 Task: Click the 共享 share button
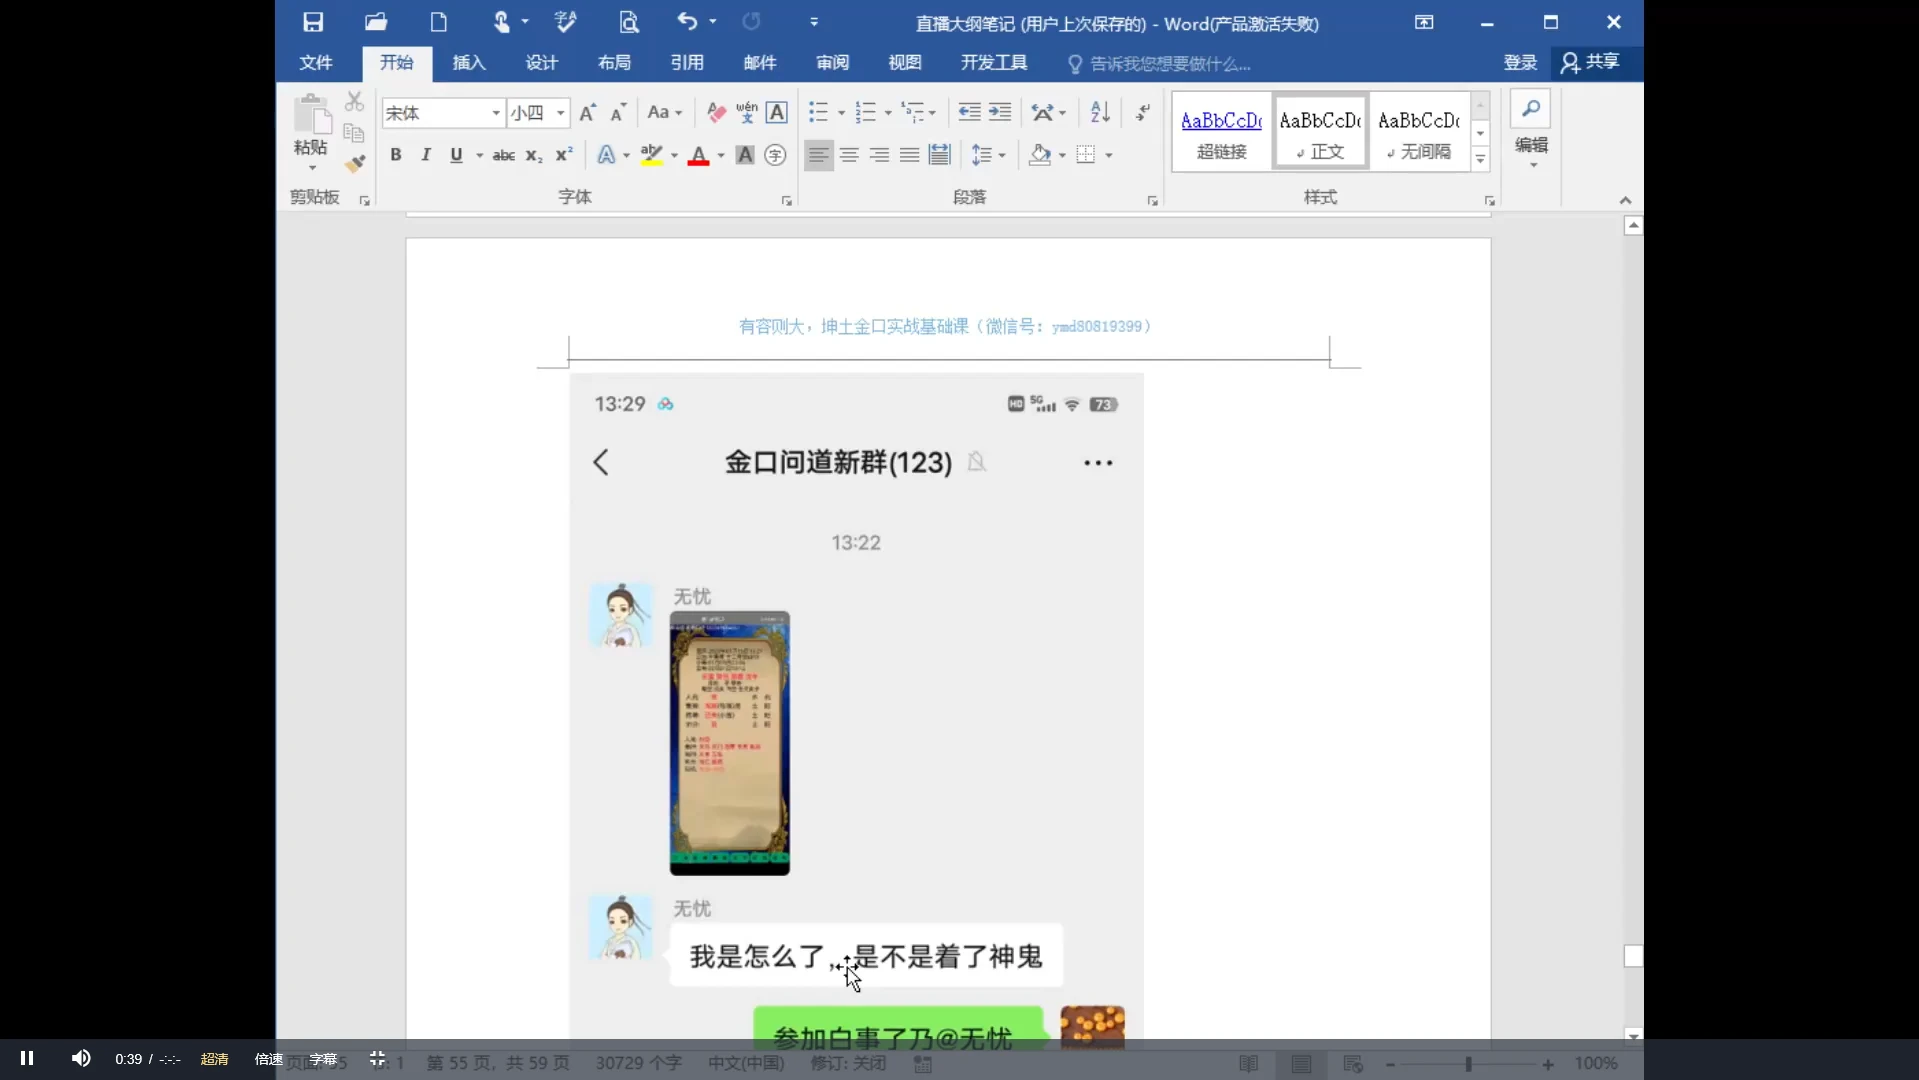[1590, 62]
